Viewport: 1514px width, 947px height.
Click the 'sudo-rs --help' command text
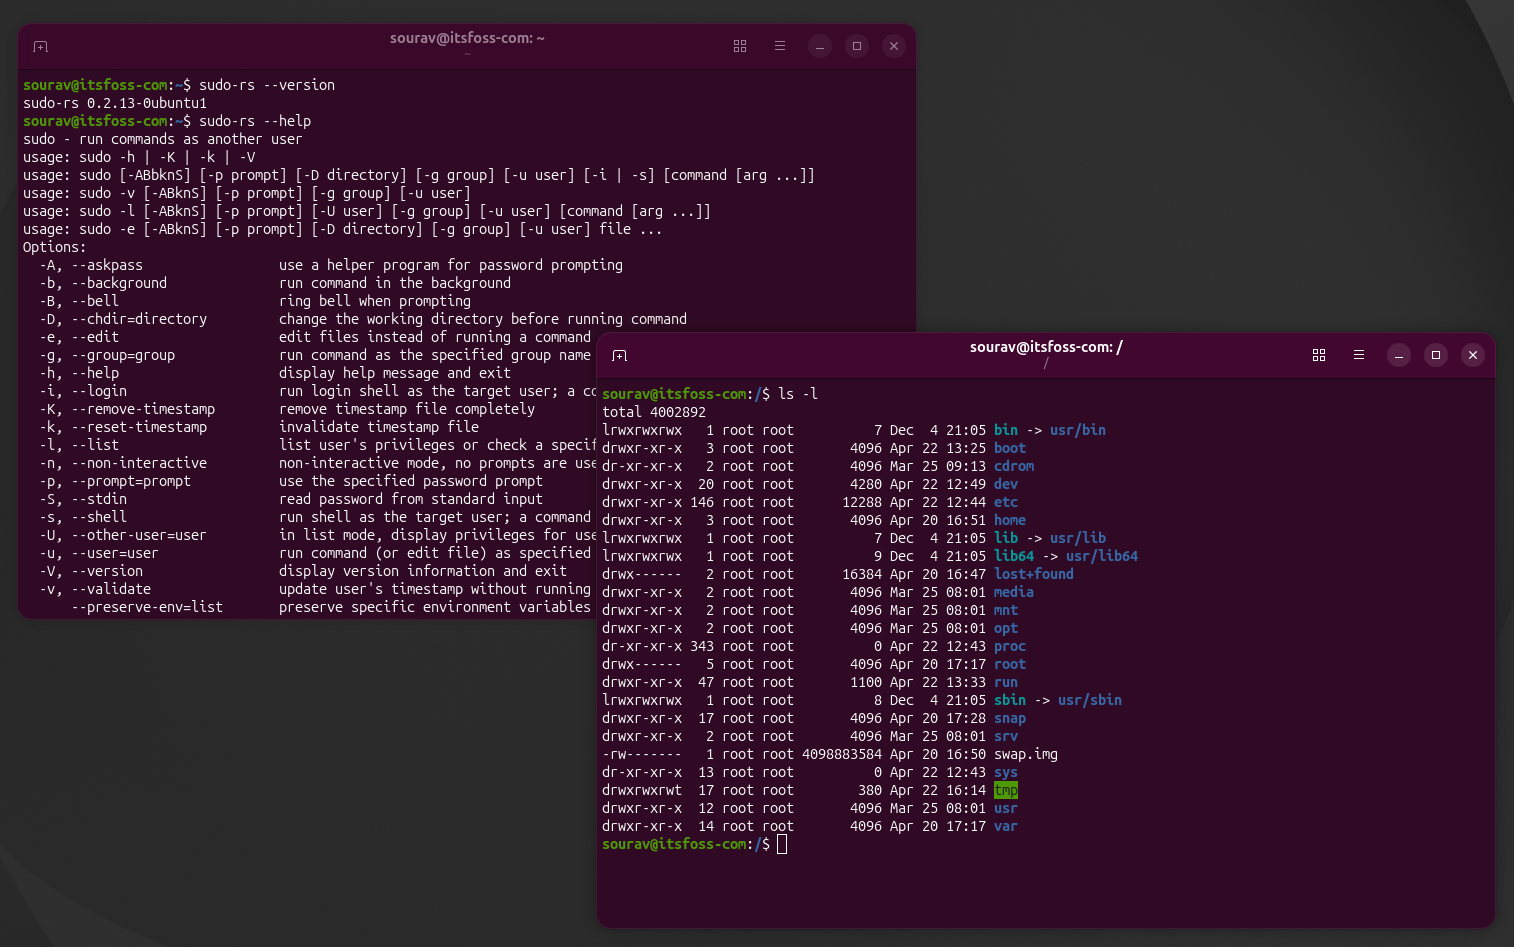[255, 121]
